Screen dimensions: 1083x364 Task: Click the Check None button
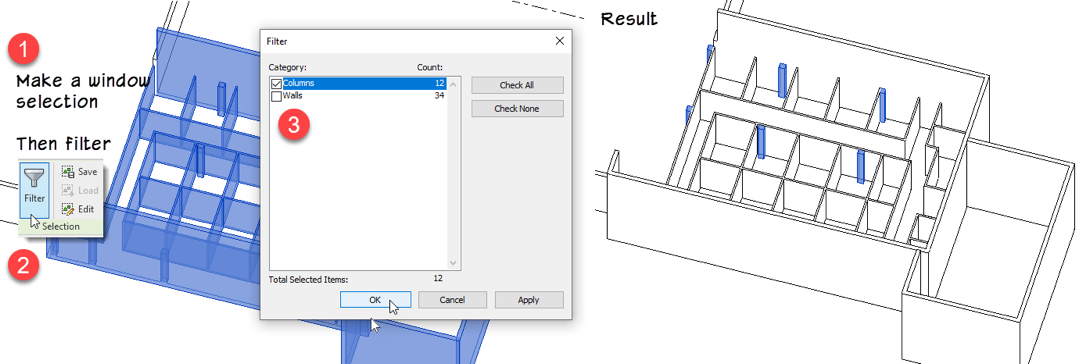tap(517, 108)
